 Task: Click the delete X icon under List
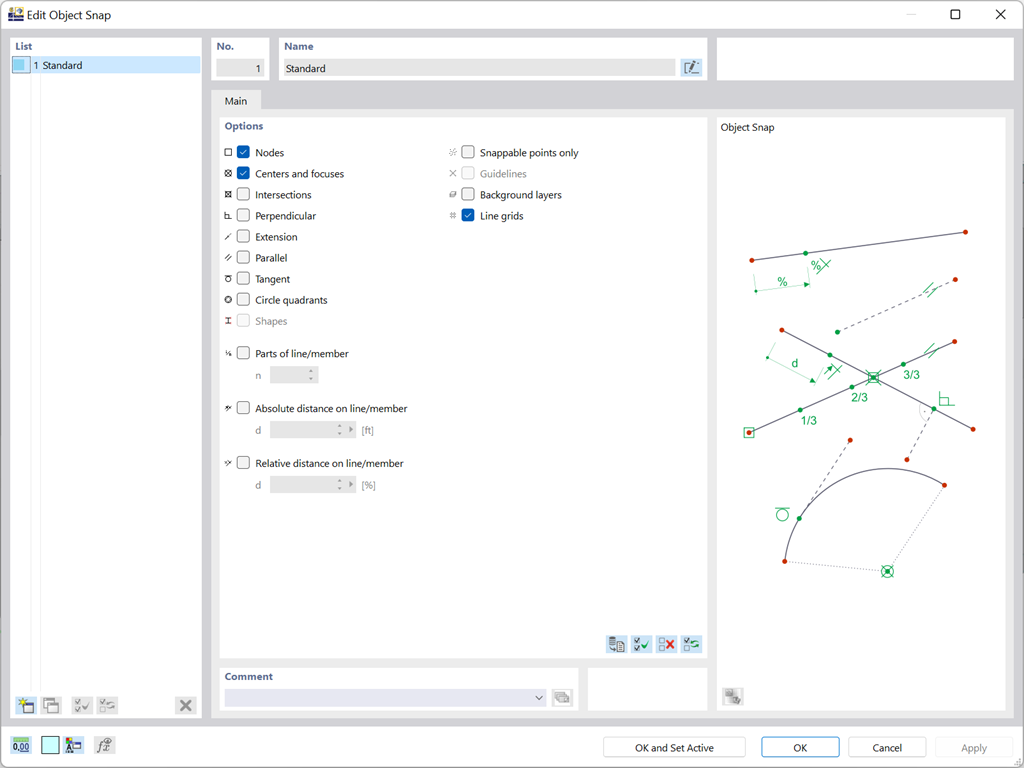pos(185,705)
